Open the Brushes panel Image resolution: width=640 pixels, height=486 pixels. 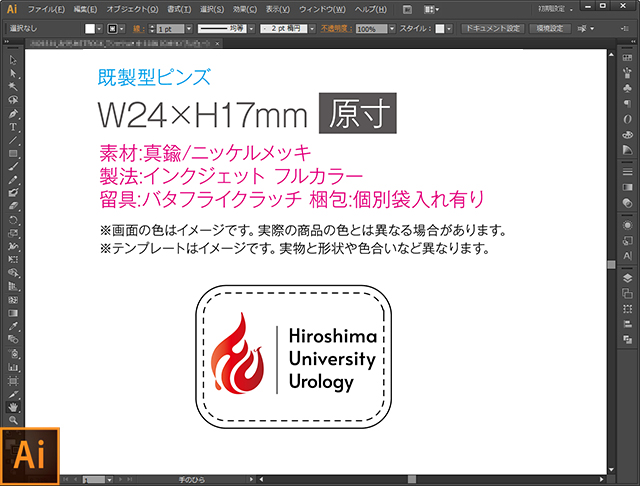coord(627,73)
